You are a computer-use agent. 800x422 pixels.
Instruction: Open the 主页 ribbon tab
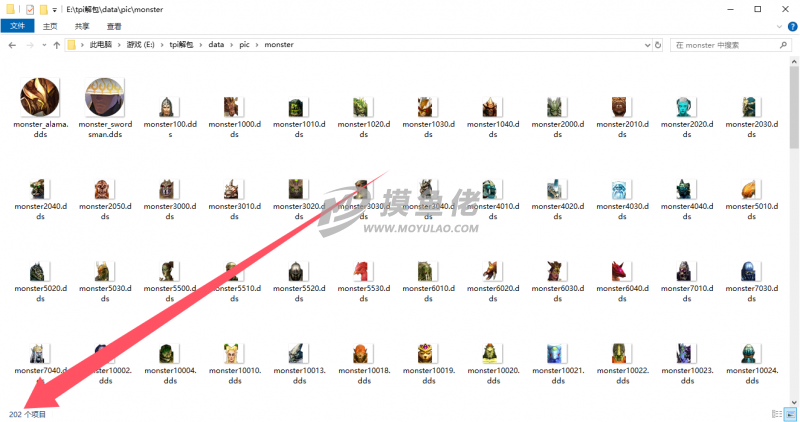coord(50,27)
